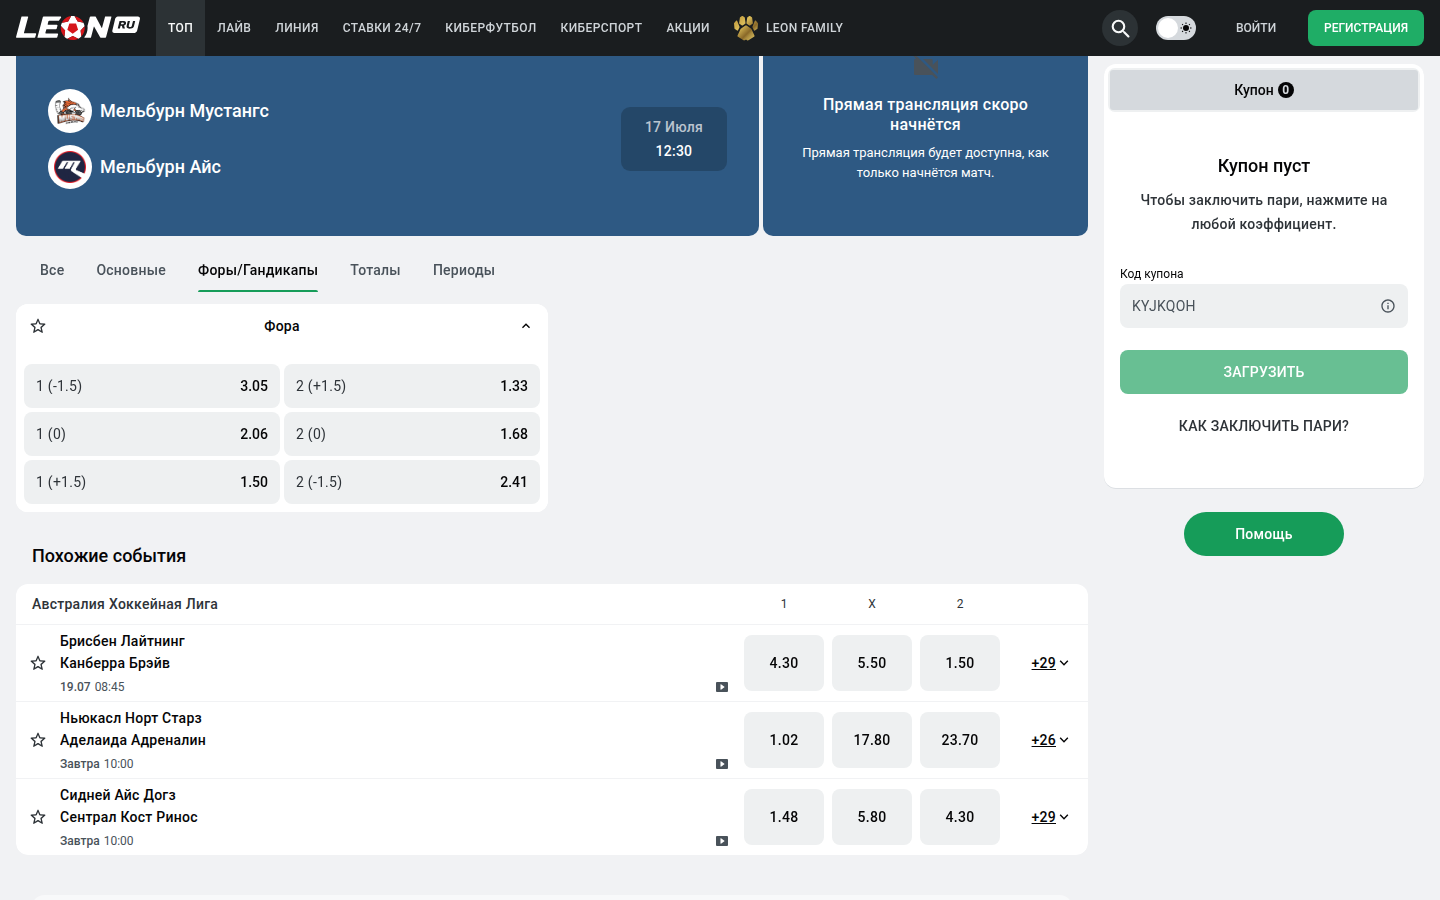
Task: Open the ТОП navigation tab
Action: (x=181, y=28)
